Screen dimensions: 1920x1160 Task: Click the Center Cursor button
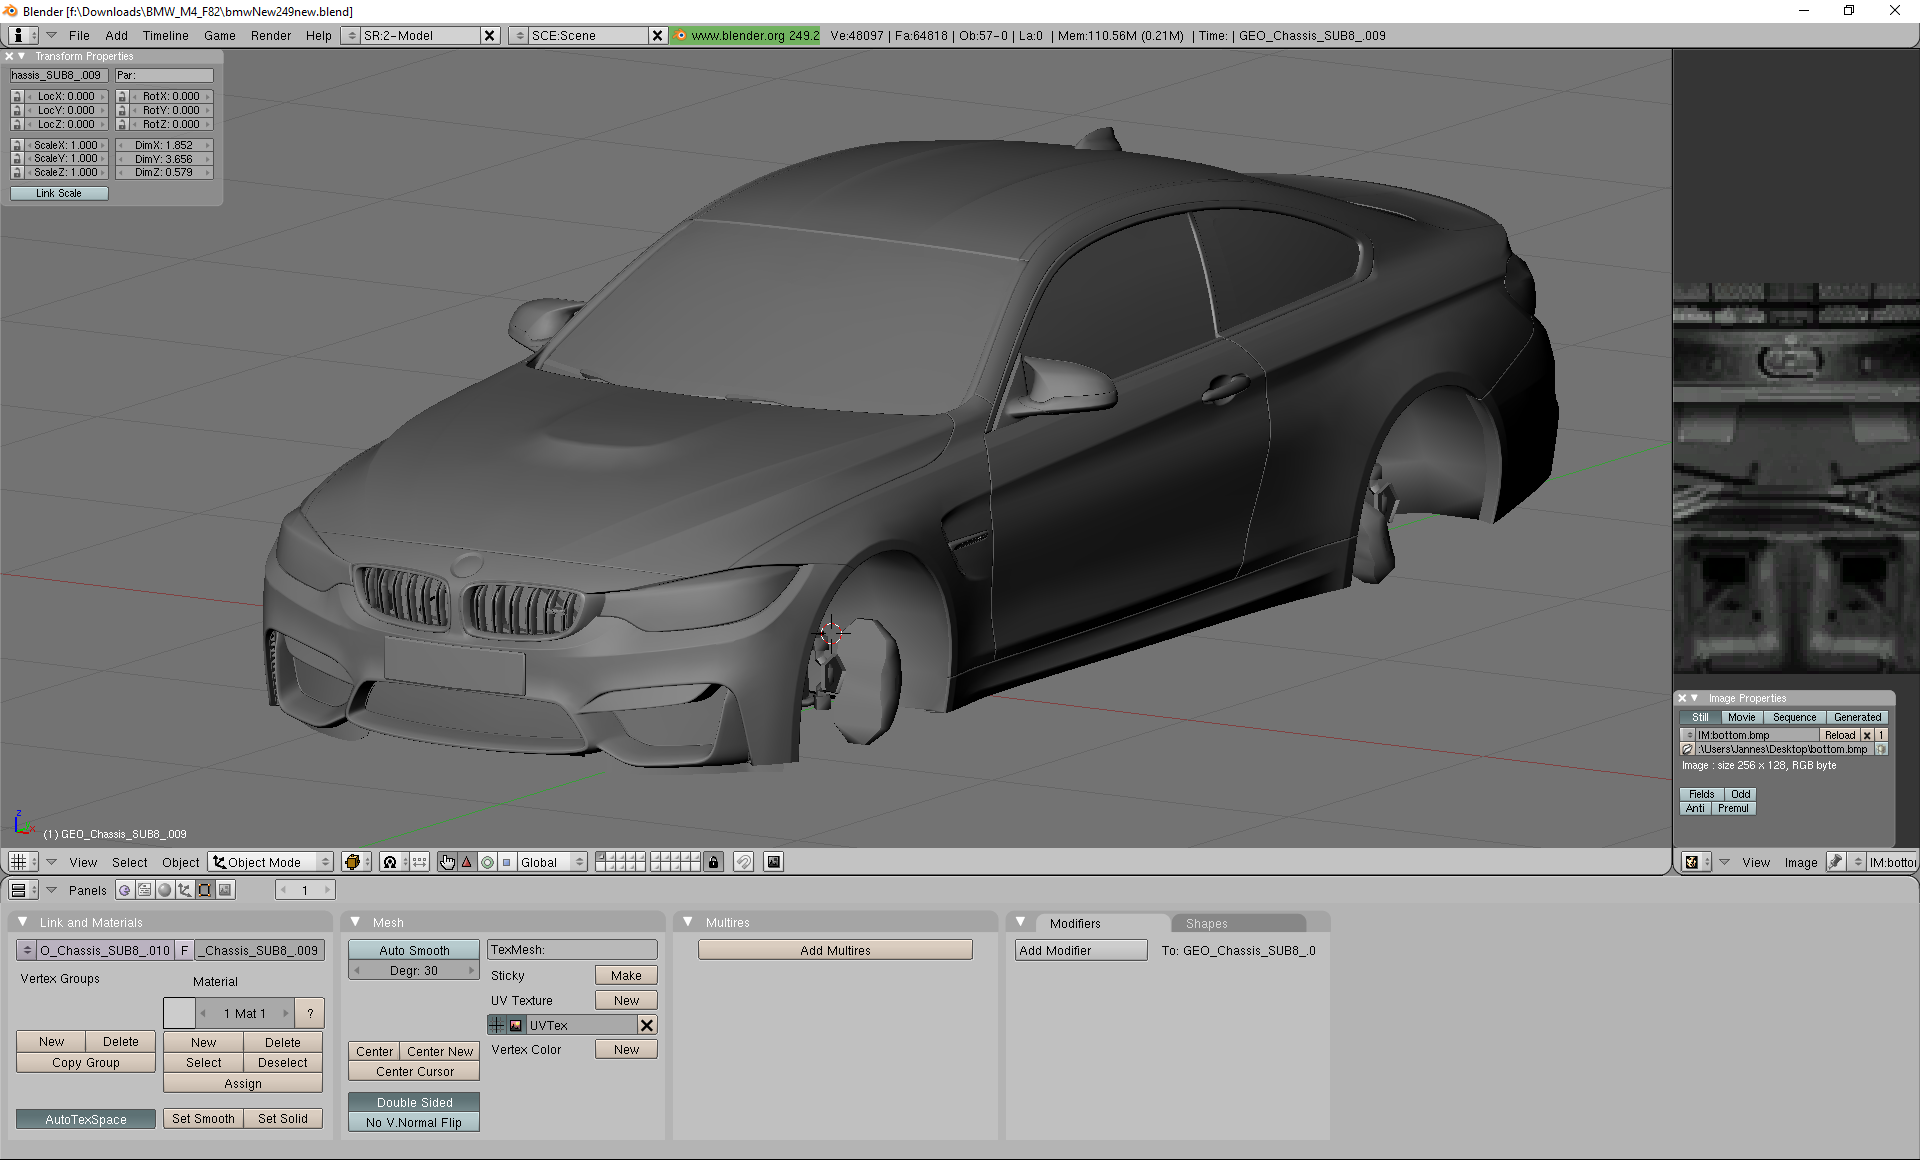pyautogui.click(x=414, y=1071)
